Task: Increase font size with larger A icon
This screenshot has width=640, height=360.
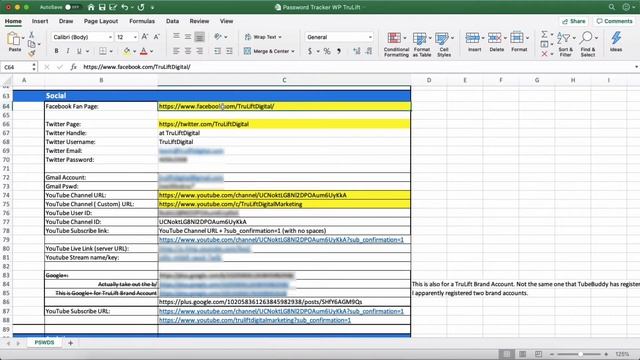Action: [144, 37]
